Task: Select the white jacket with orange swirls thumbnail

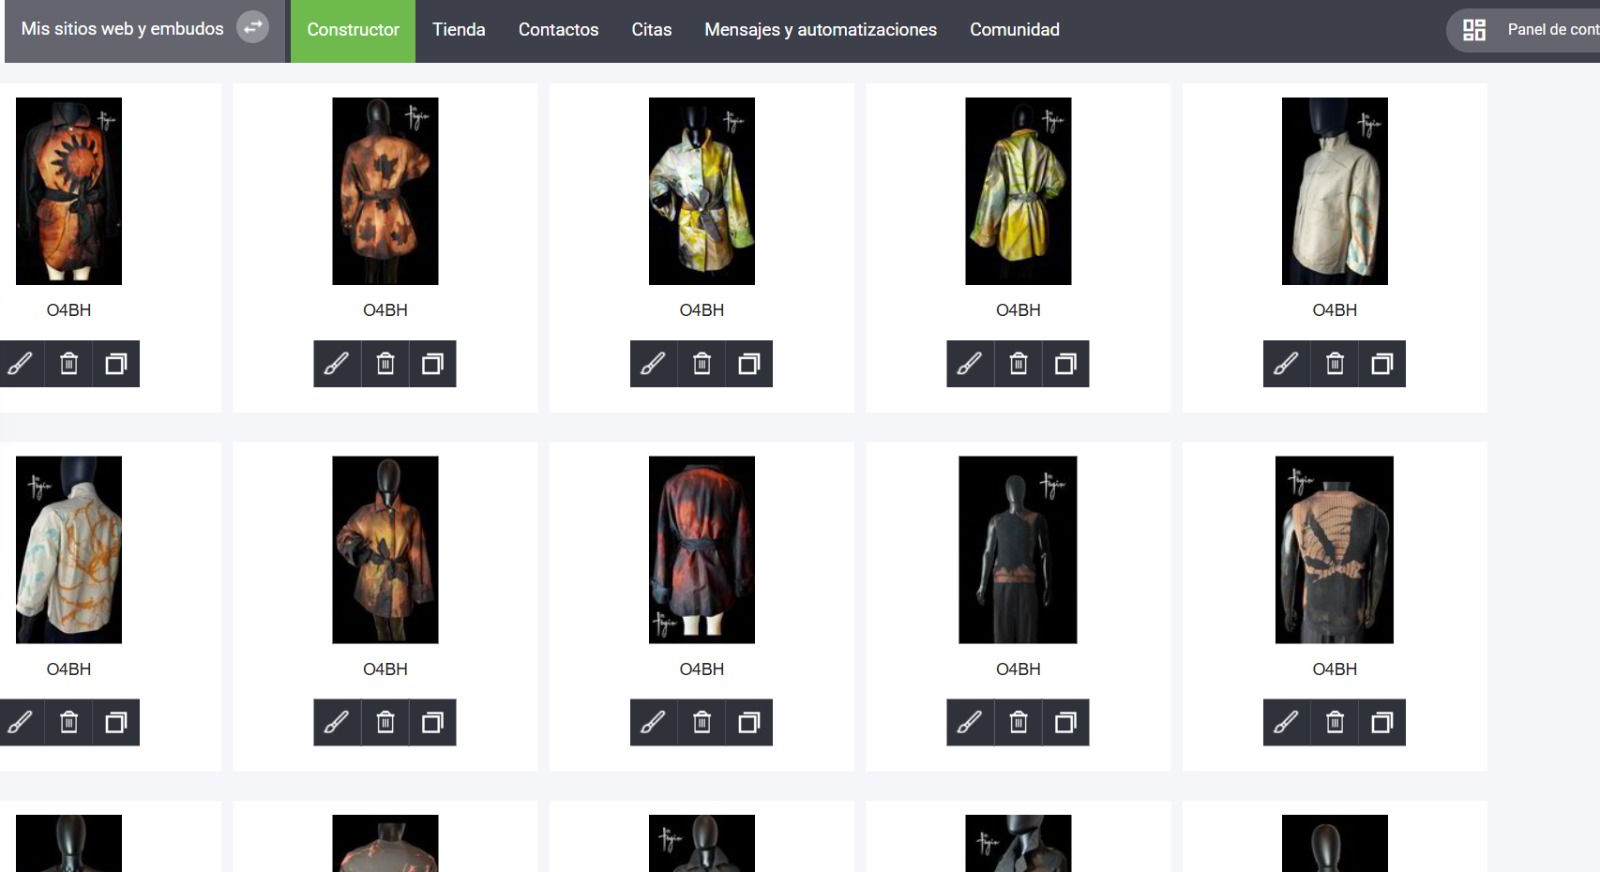Action: [x=69, y=550]
